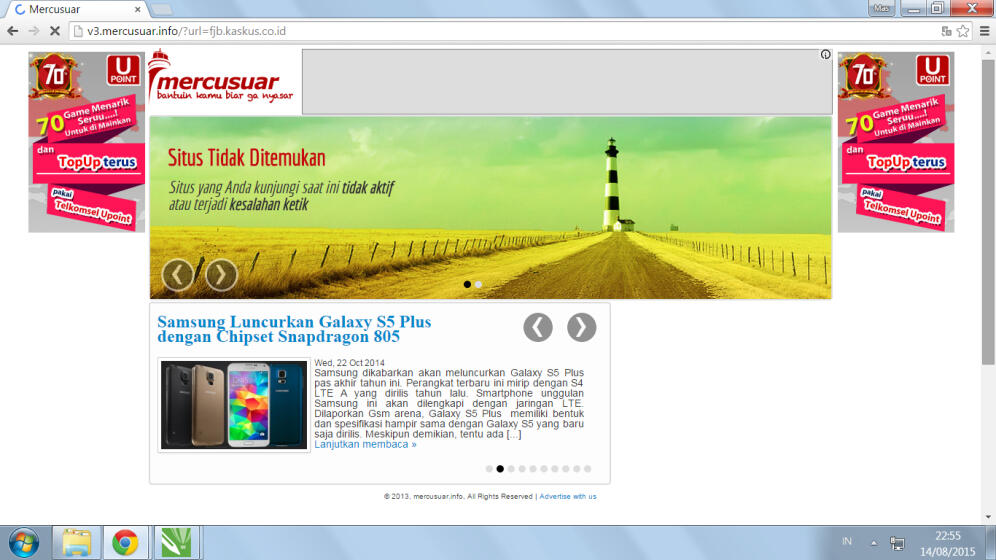Viewport: 996px width, 560px height.
Task: Select third news pagination dot
Action: pyautogui.click(x=511, y=469)
